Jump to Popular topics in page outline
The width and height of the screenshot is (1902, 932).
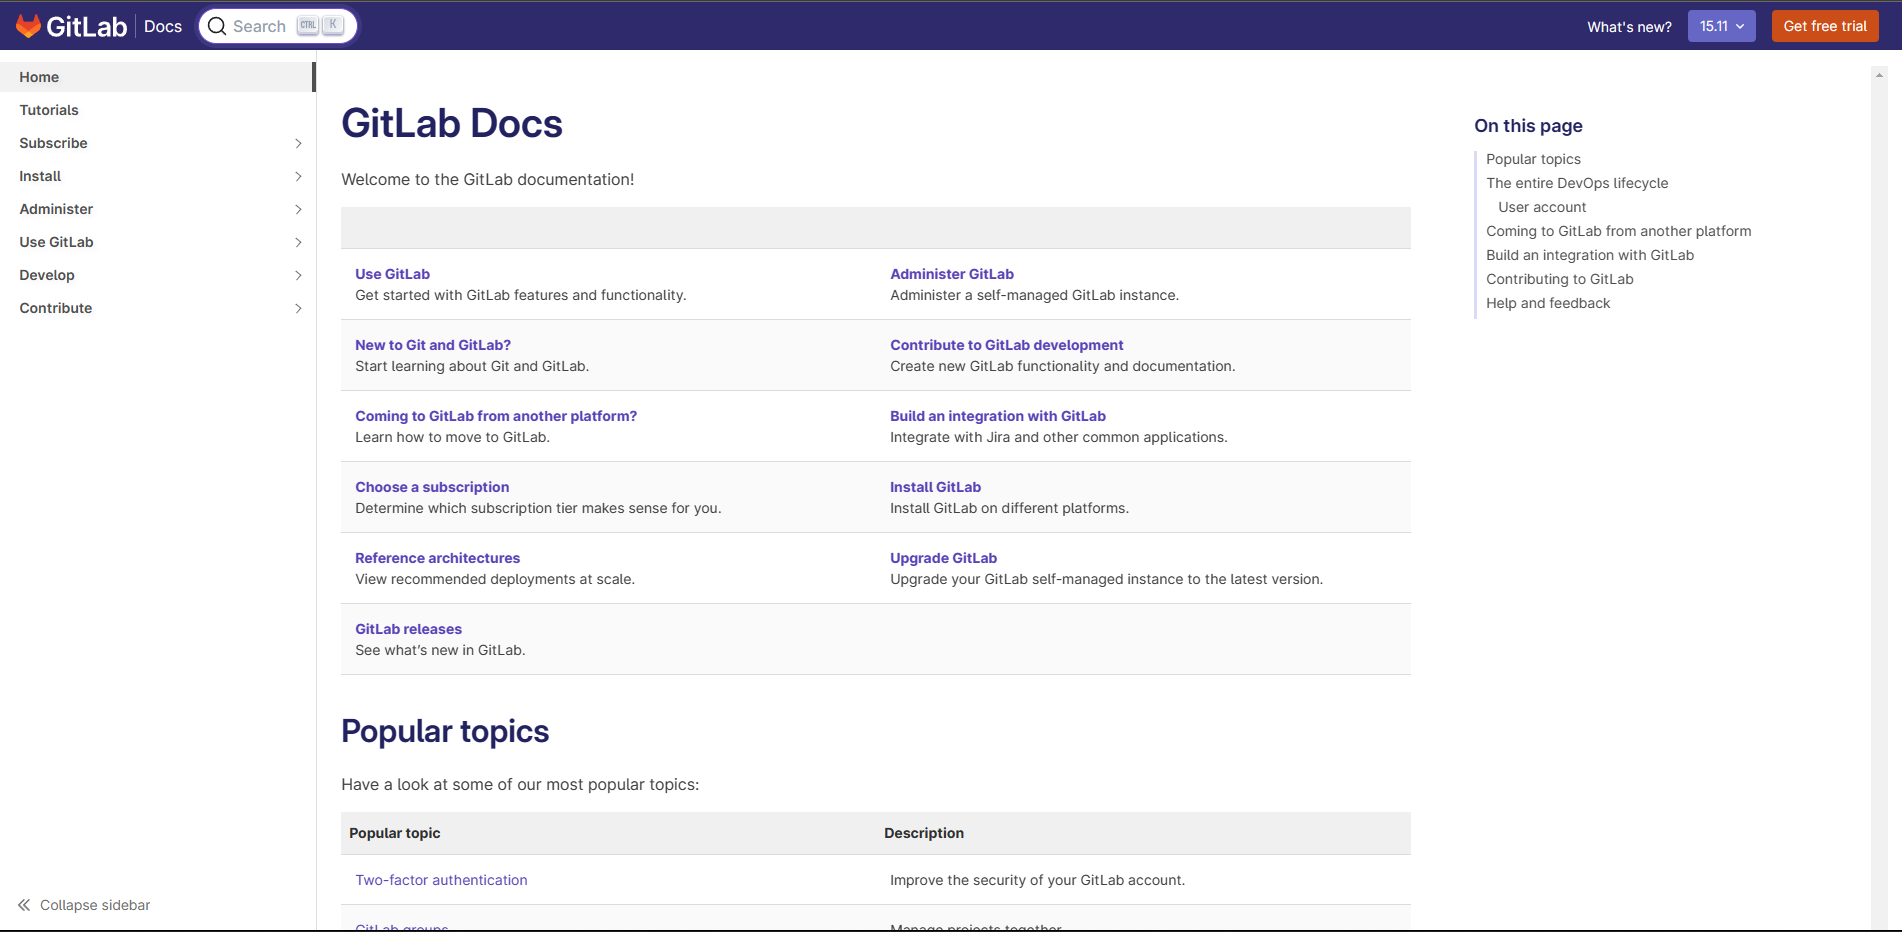click(x=1533, y=159)
